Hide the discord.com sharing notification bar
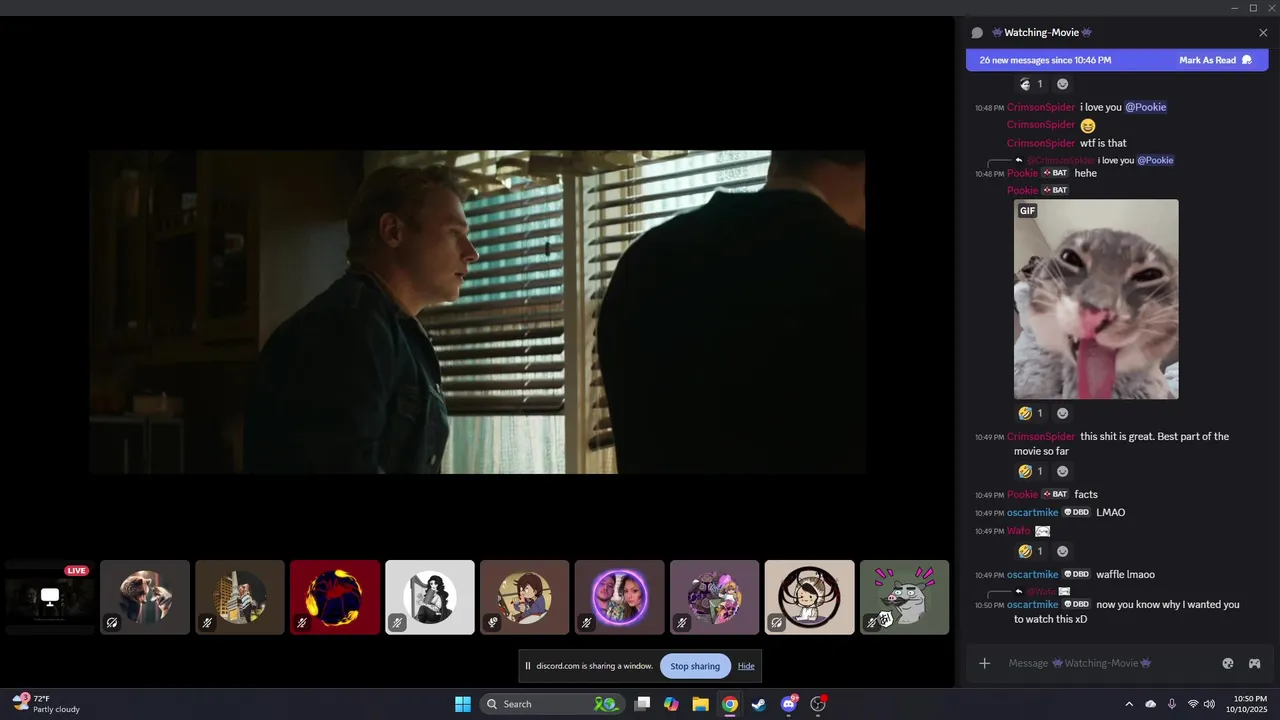Screen dimensions: 1280x720 pos(746,666)
